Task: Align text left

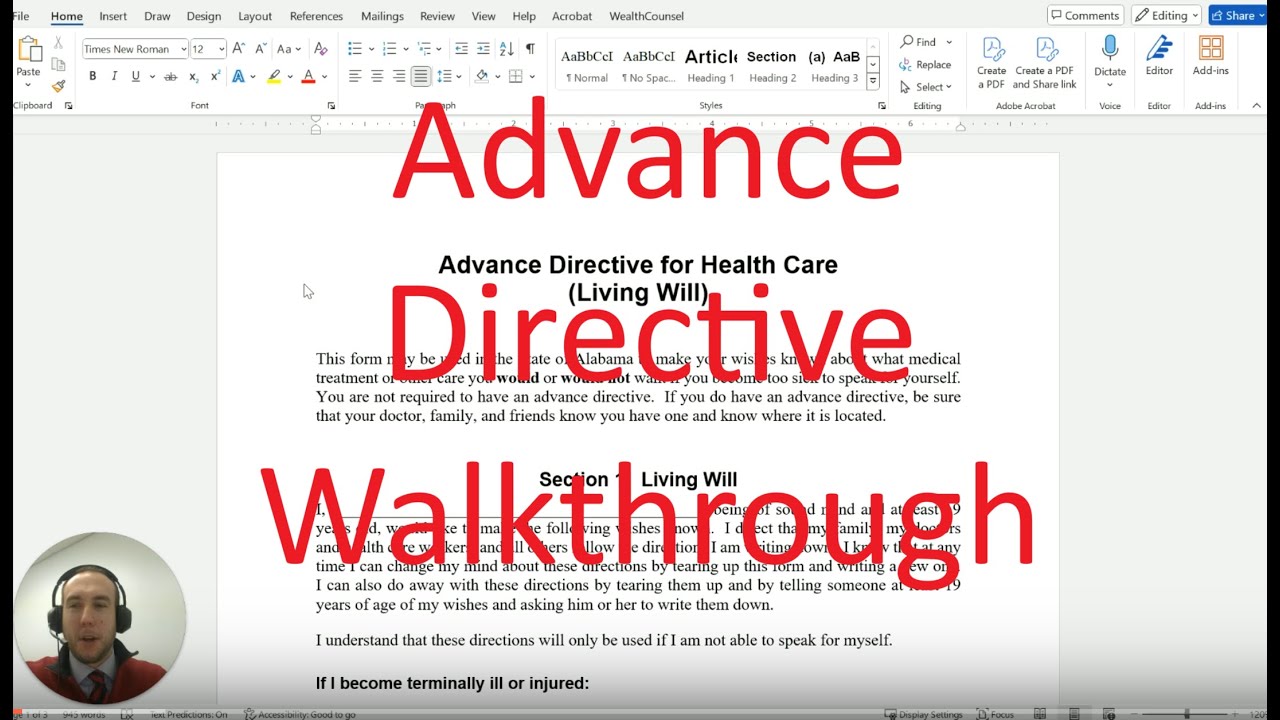Action: 354,76
